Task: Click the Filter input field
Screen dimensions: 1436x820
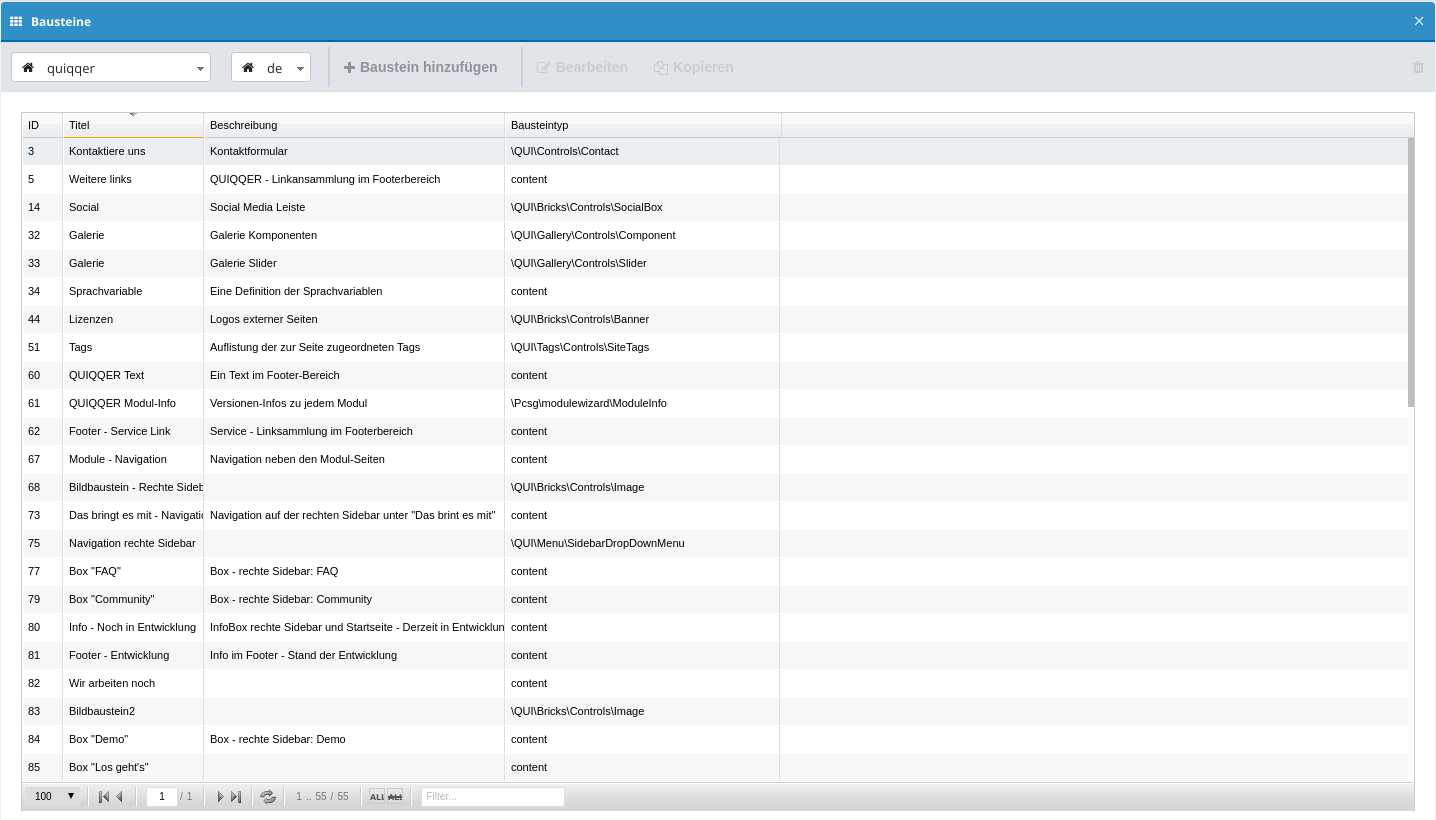Action: [492, 797]
